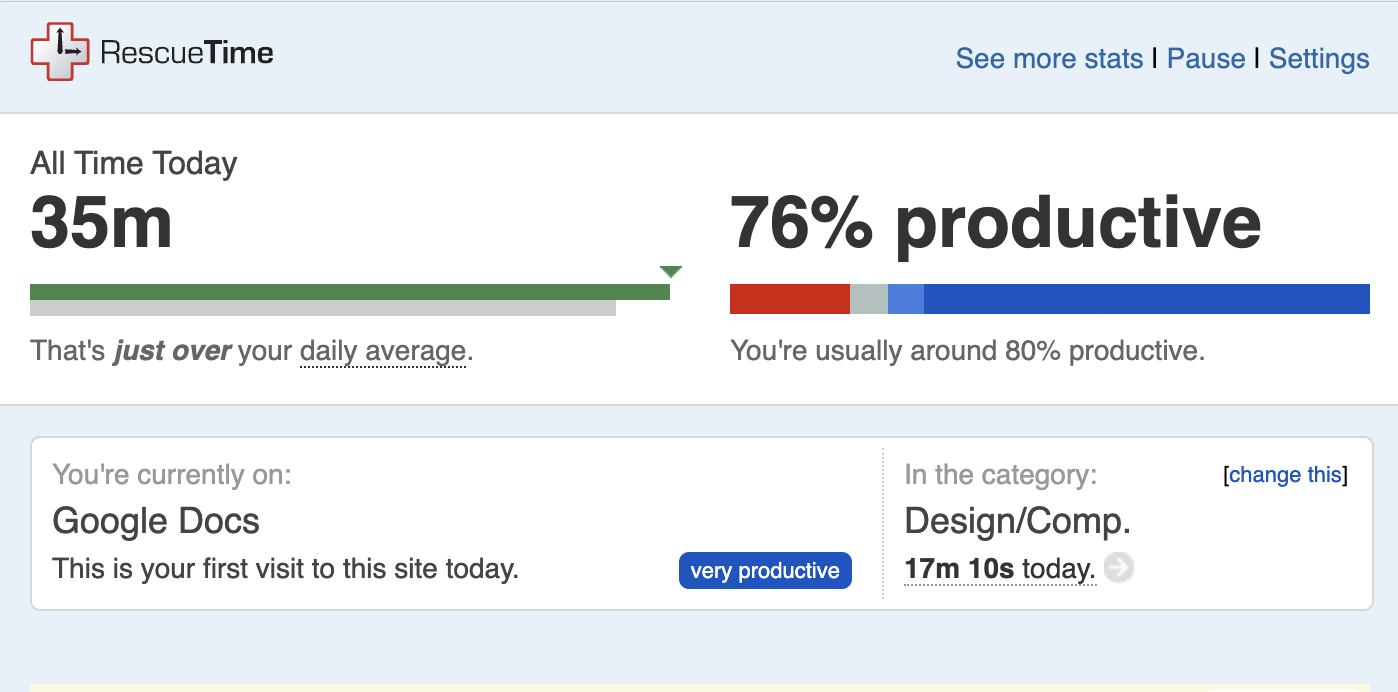Click the gray daily average bar

323,308
